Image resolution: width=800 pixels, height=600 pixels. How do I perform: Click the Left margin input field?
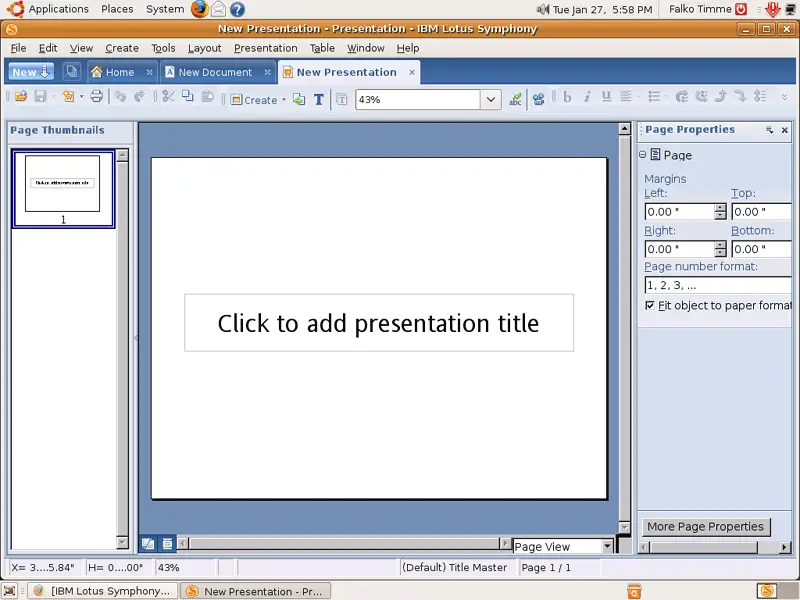680,212
